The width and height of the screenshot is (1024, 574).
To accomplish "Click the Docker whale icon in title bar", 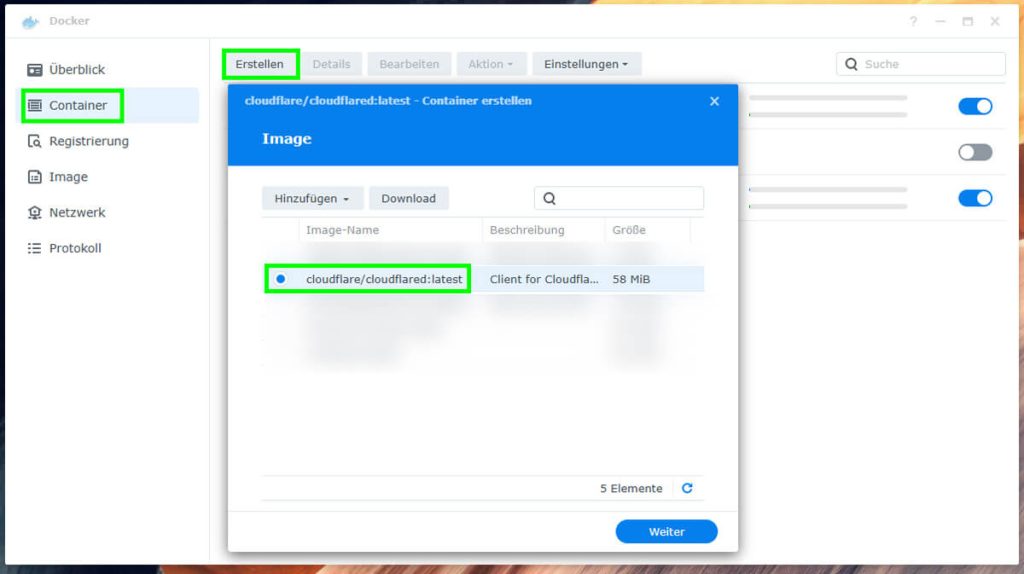I will tap(30, 22).
